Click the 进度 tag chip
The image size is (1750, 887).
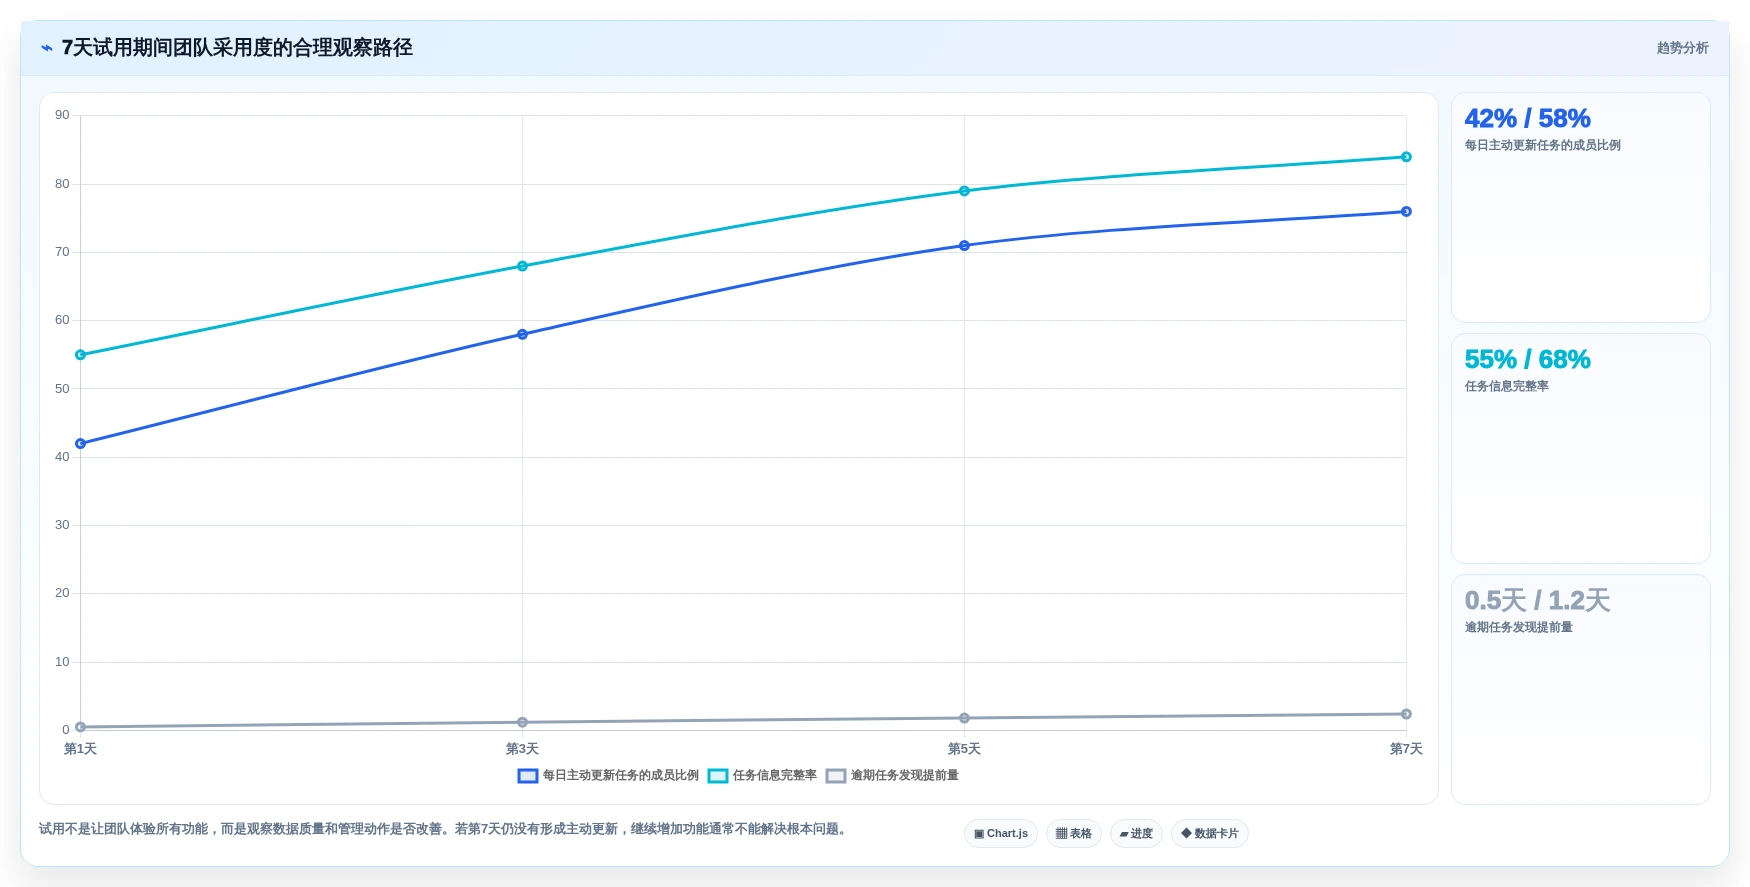pos(1136,833)
